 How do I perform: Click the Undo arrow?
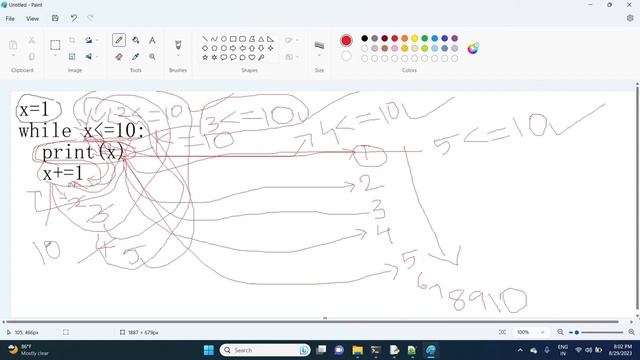(73, 18)
